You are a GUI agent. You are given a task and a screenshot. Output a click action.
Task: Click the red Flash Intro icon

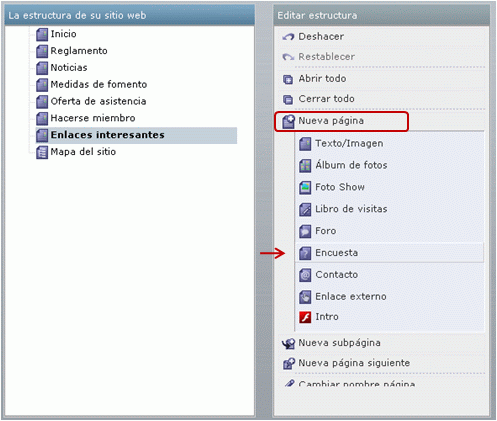(x=305, y=317)
